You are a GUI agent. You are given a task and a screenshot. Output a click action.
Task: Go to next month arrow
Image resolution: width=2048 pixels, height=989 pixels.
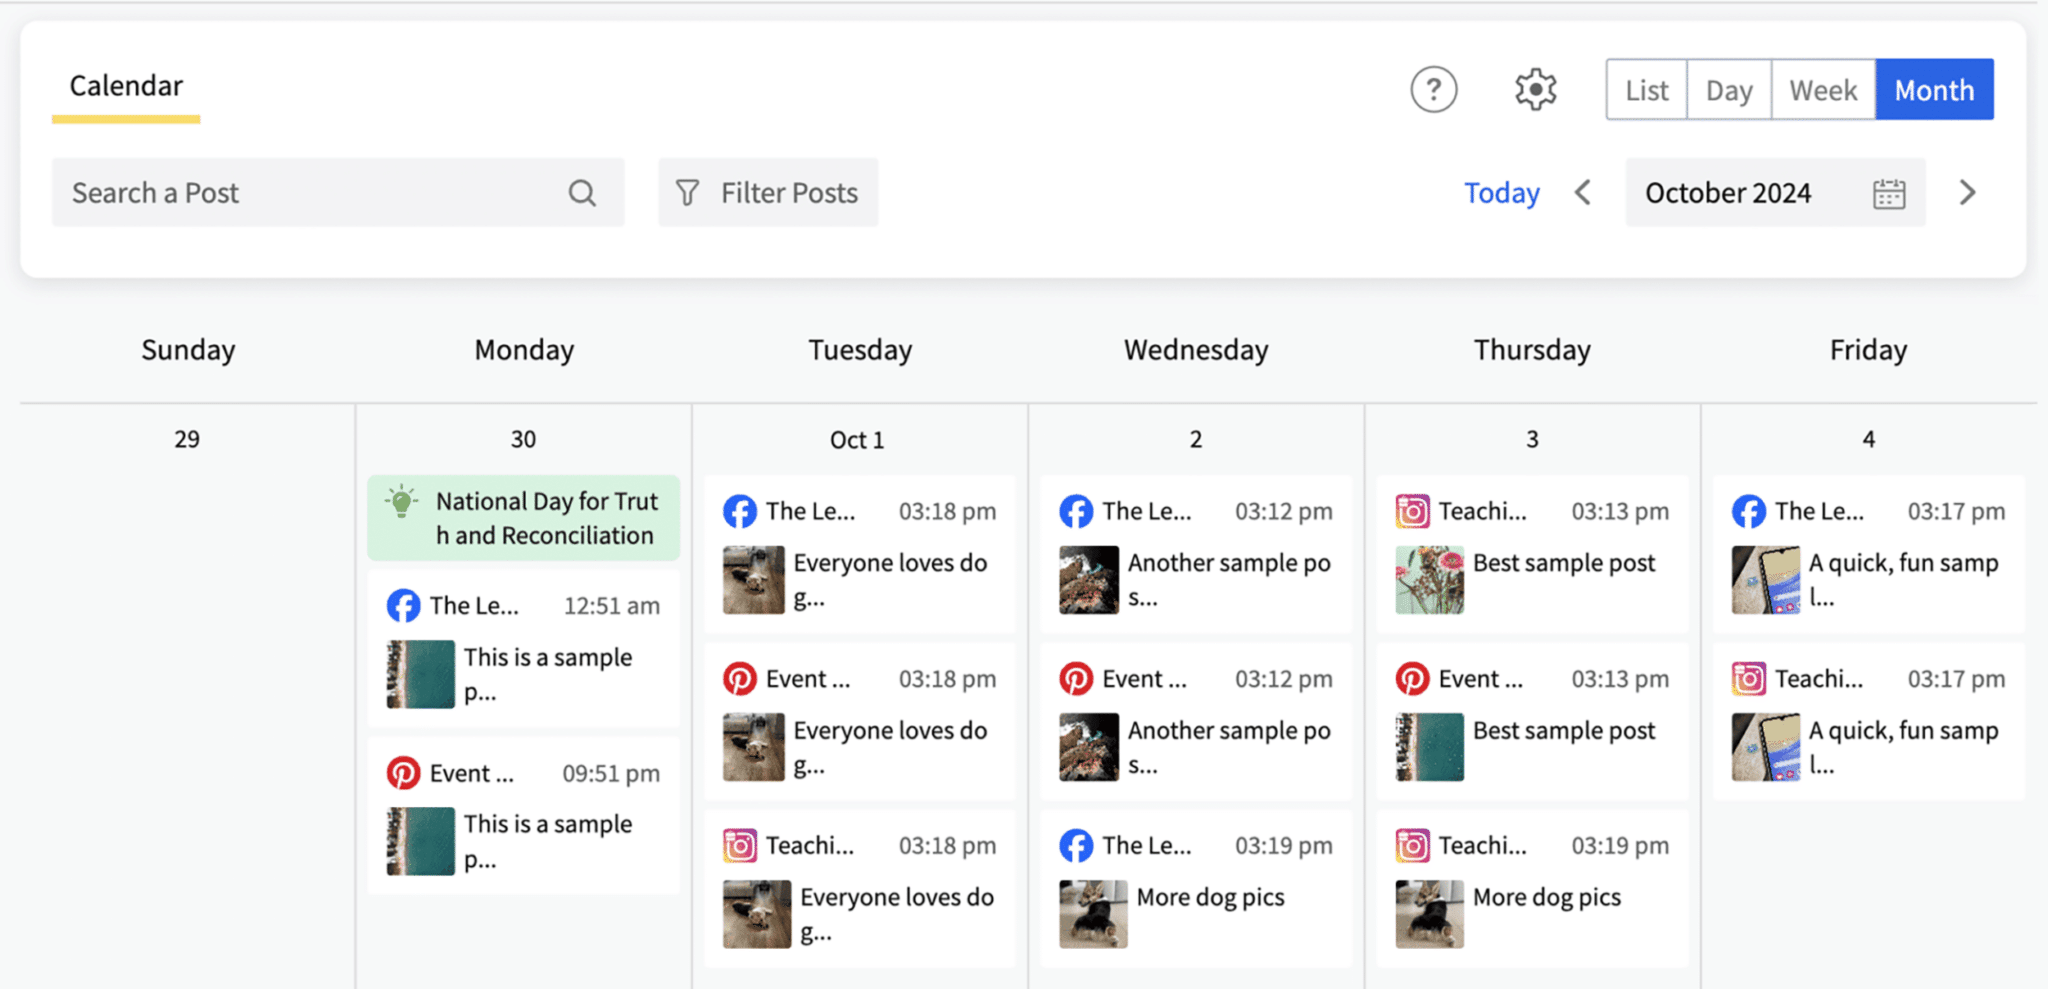[1967, 192]
